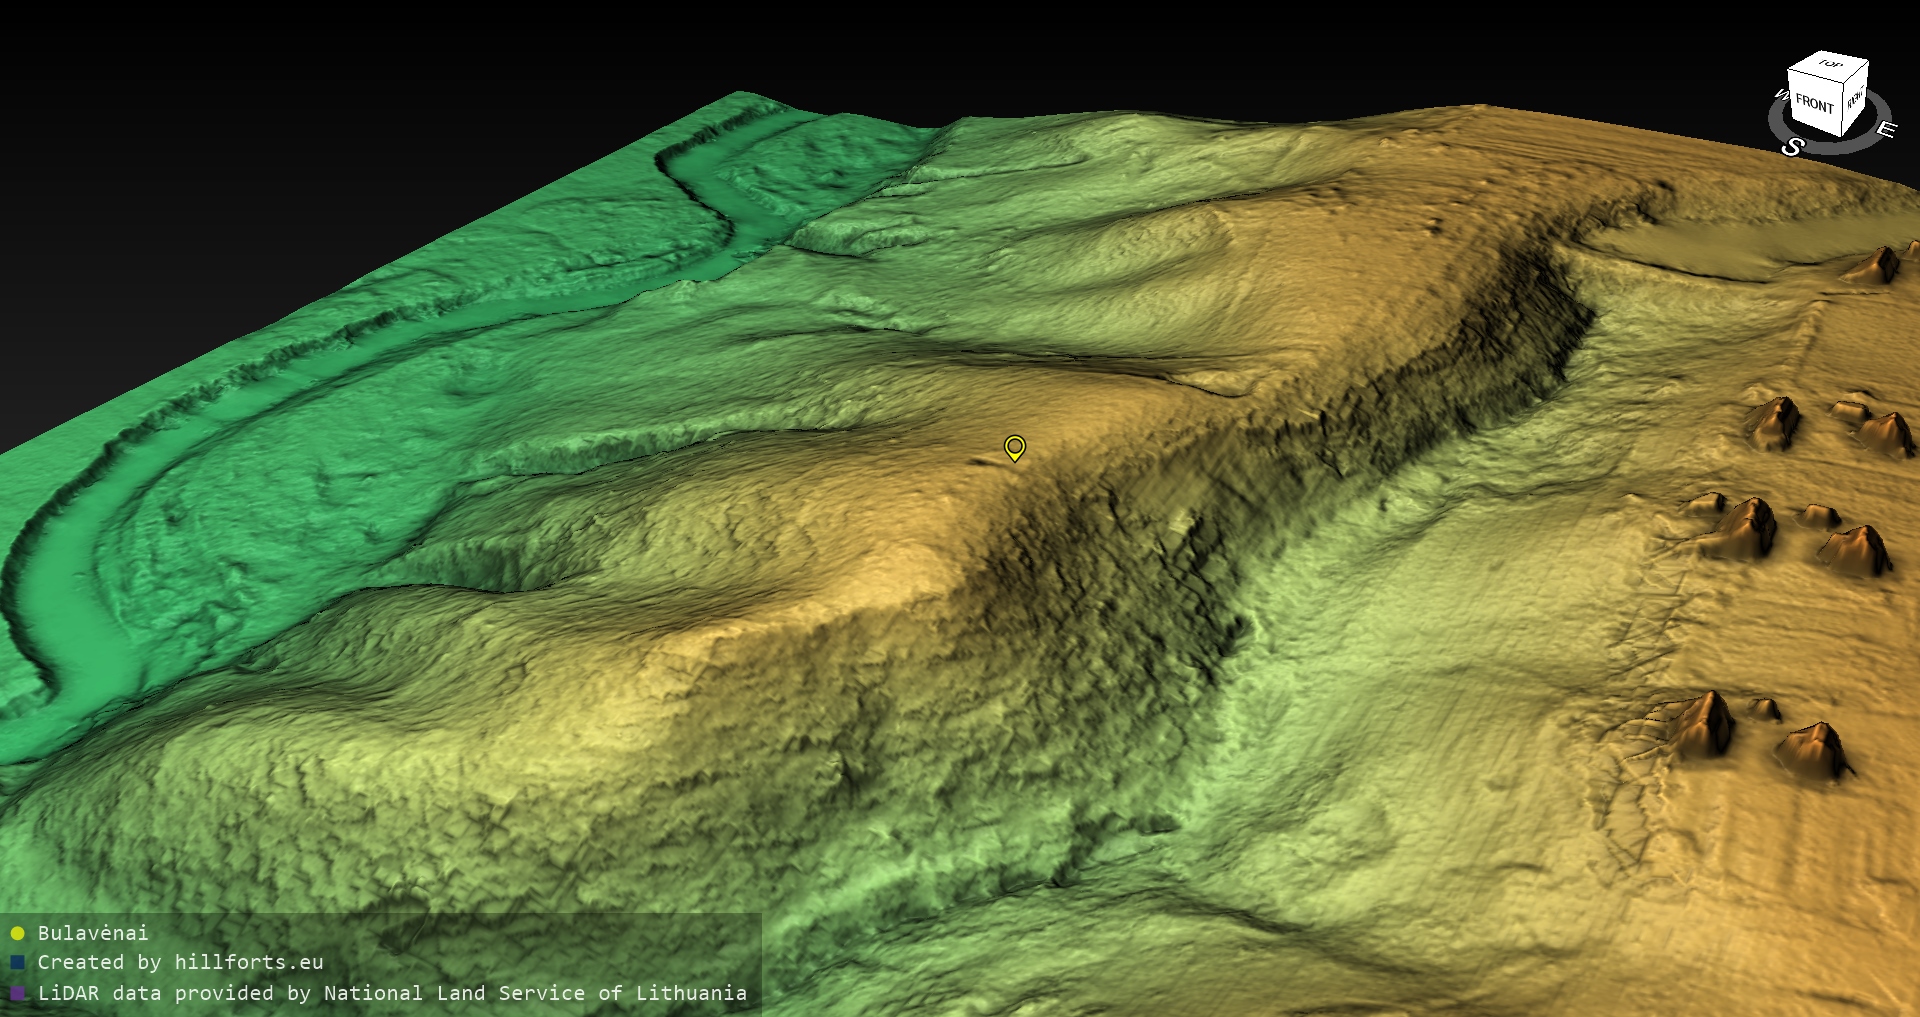This screenshot has height=1017, width=1920.
Task: Open the National Land Service of Lithuania credit
Action: pos(535,993)
